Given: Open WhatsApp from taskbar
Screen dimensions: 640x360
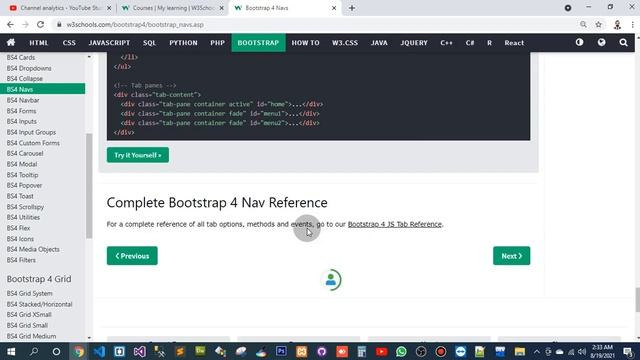Looking at the screenshot, I should click(401, 351).
